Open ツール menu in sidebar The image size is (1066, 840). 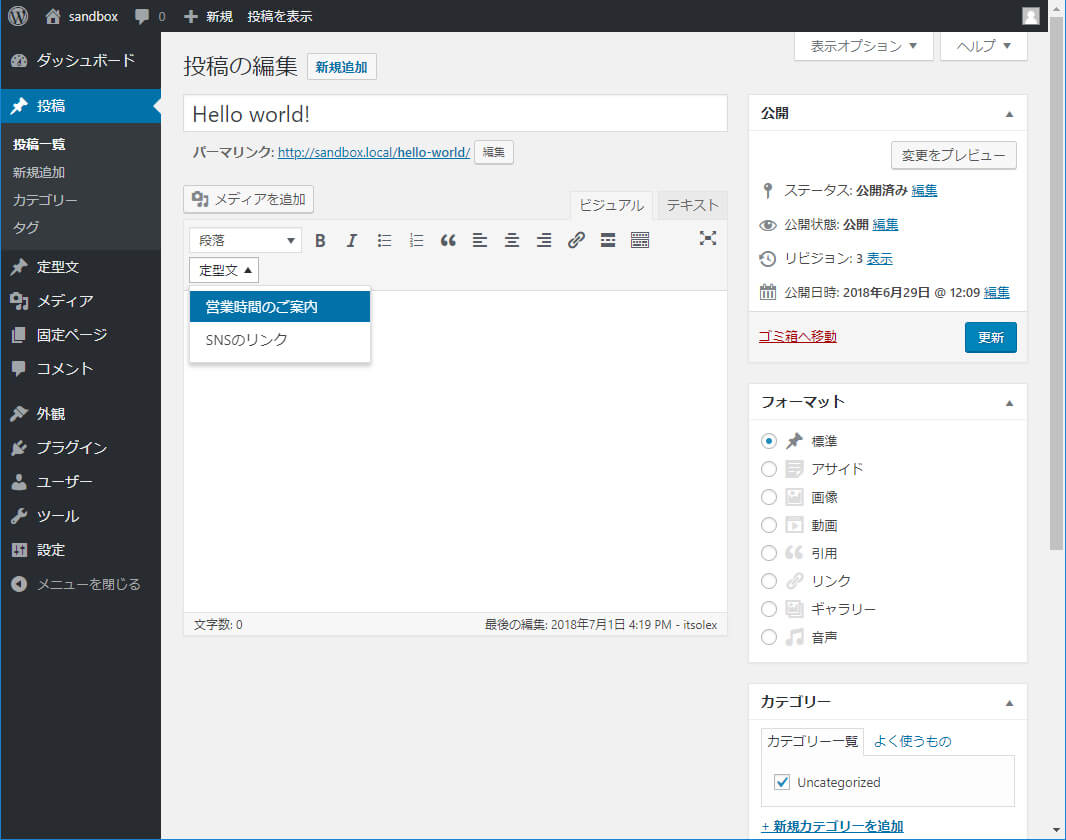coord(80,516)
